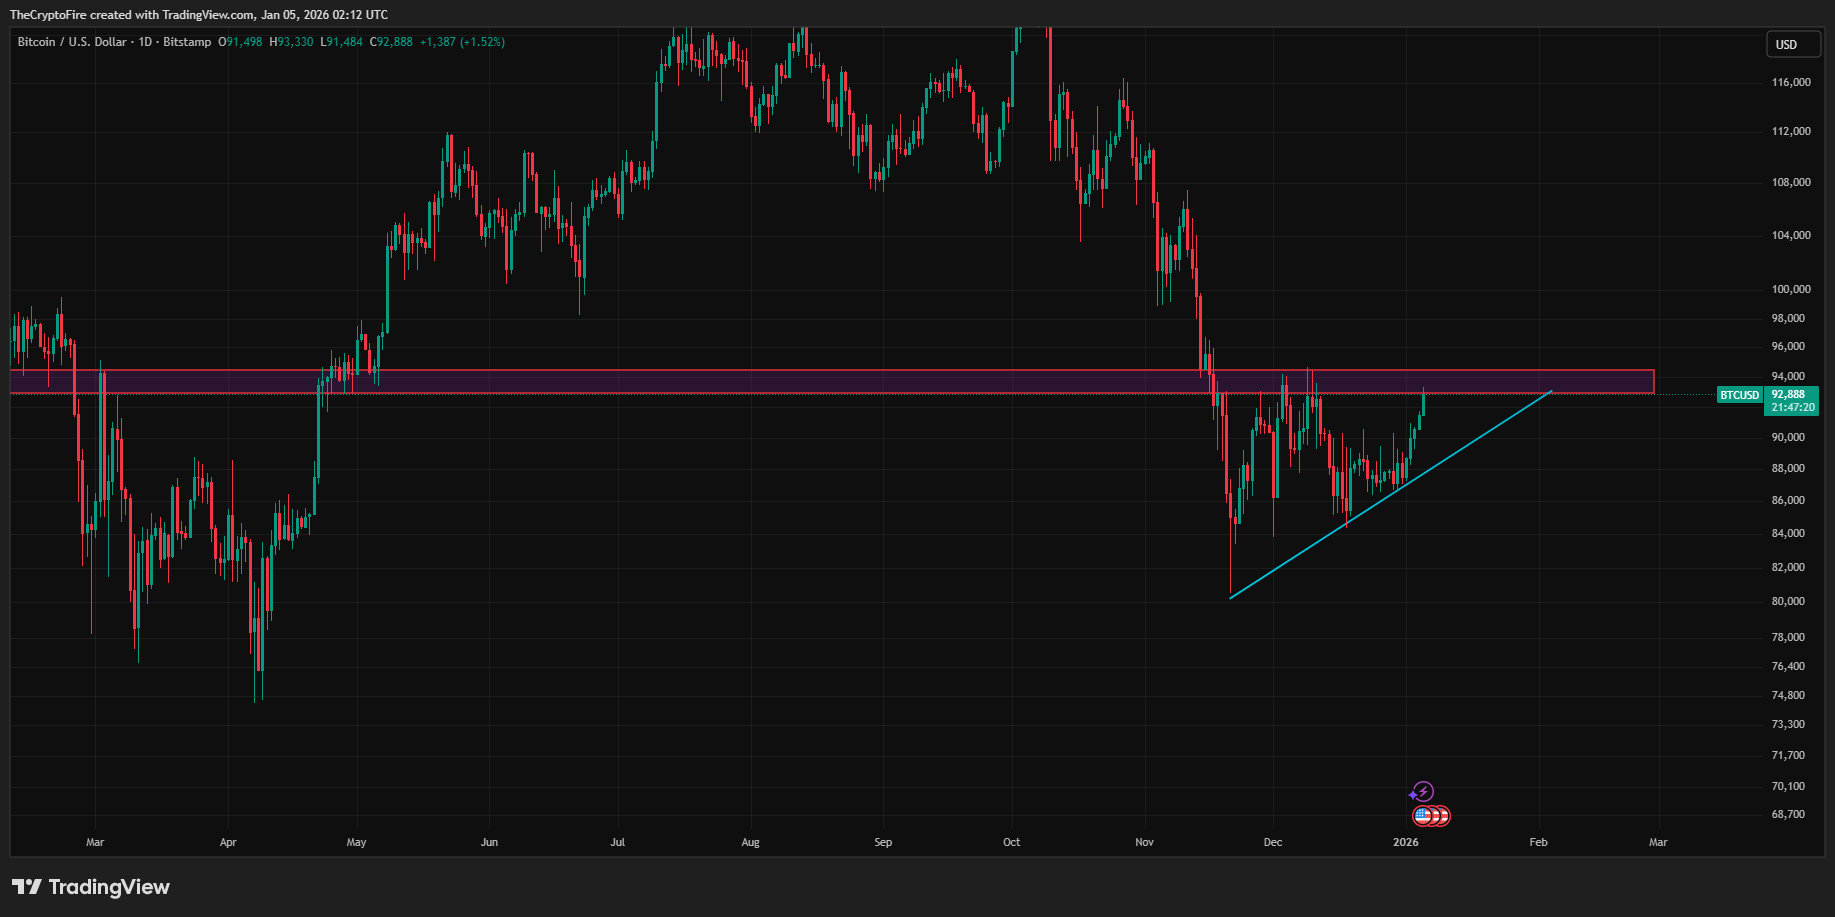Image resolution: width=1835 pixels, height=917 pixels.
Task: Click the +1,387 (+1.52%) change text
Action: point(461,42)
